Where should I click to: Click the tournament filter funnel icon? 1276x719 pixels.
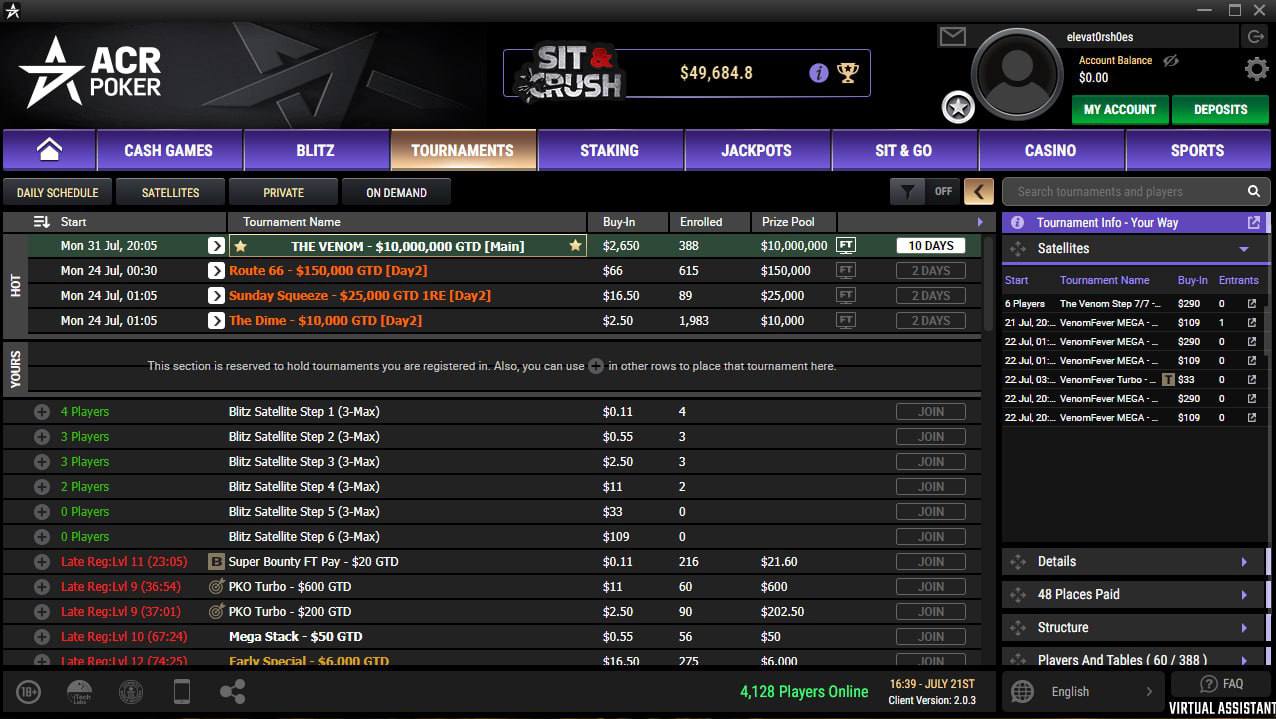[907, 192]
